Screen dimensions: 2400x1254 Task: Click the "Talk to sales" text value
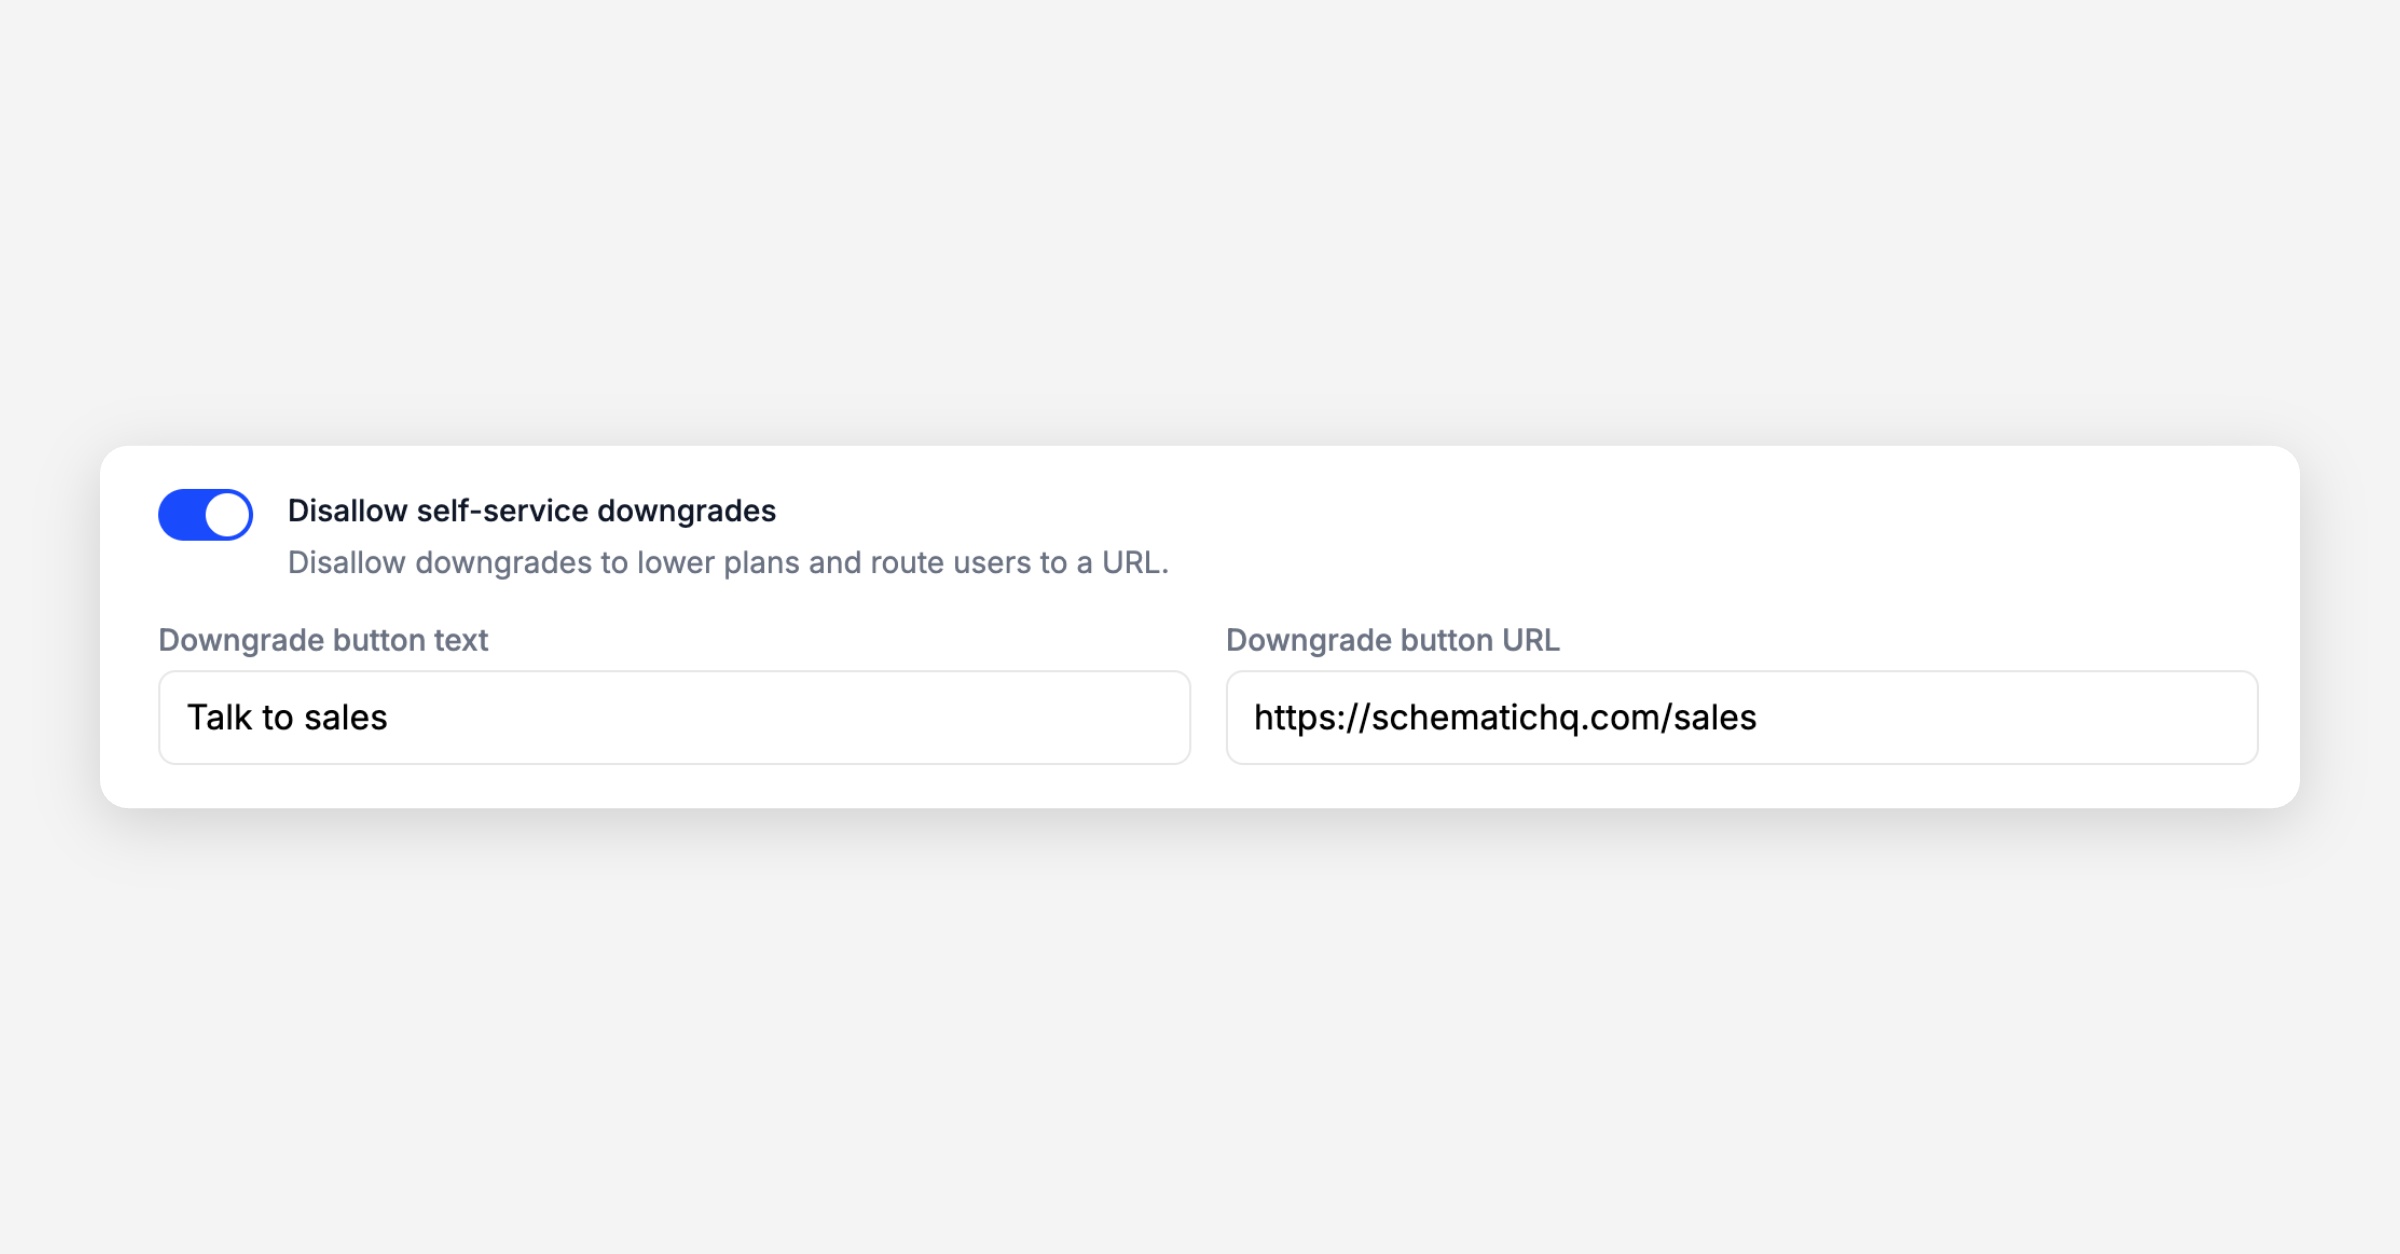[x=287, y=718]
